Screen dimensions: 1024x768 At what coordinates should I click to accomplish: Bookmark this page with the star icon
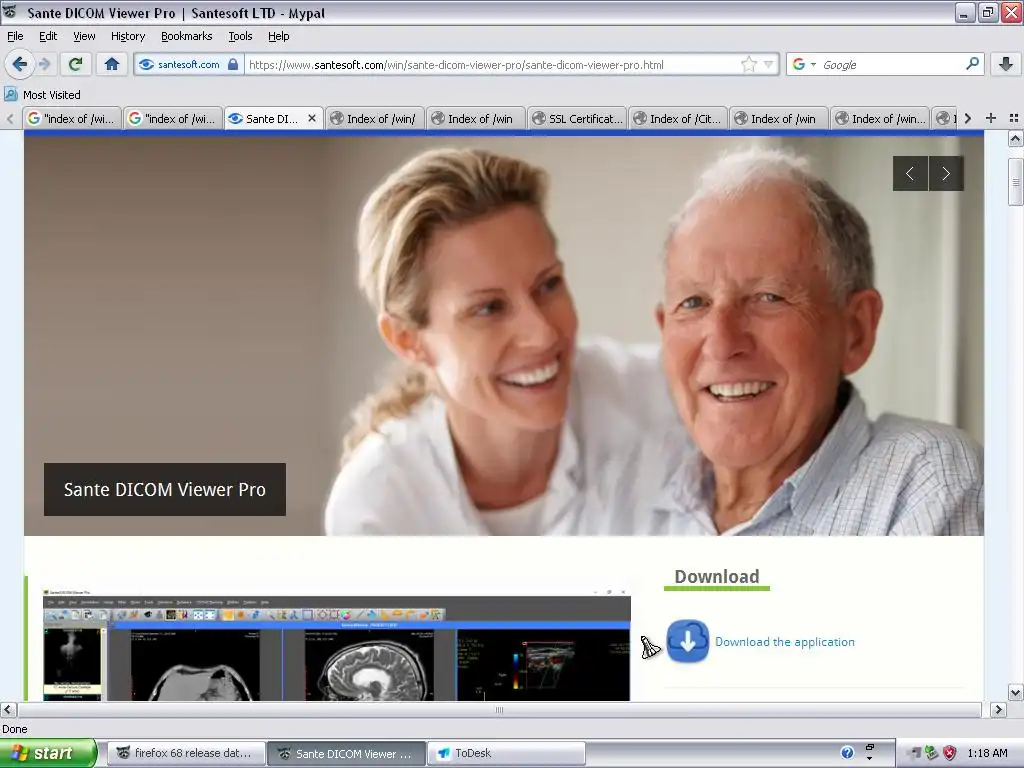point(748,64)
